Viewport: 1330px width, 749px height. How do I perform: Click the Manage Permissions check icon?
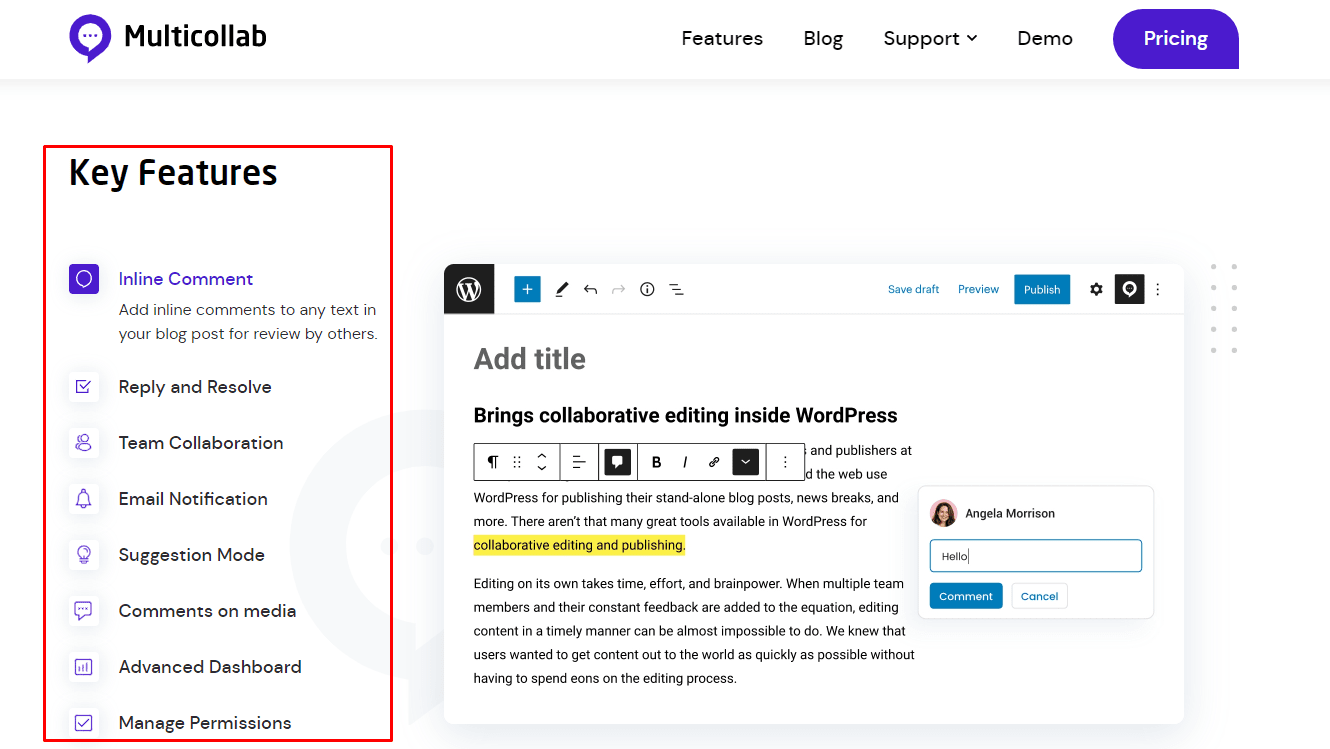(84, 723)
